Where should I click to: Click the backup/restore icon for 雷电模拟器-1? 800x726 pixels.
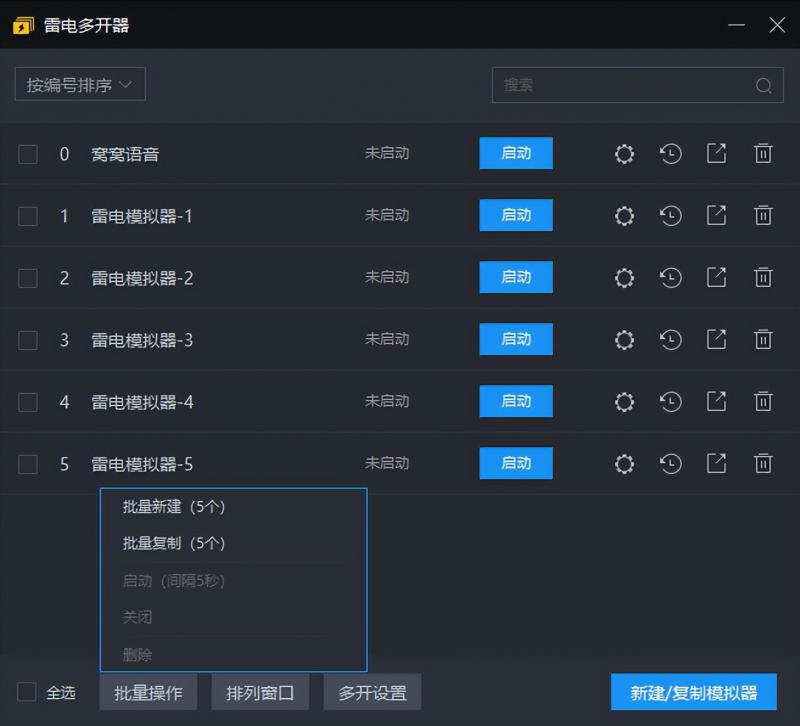click(670, 215)
